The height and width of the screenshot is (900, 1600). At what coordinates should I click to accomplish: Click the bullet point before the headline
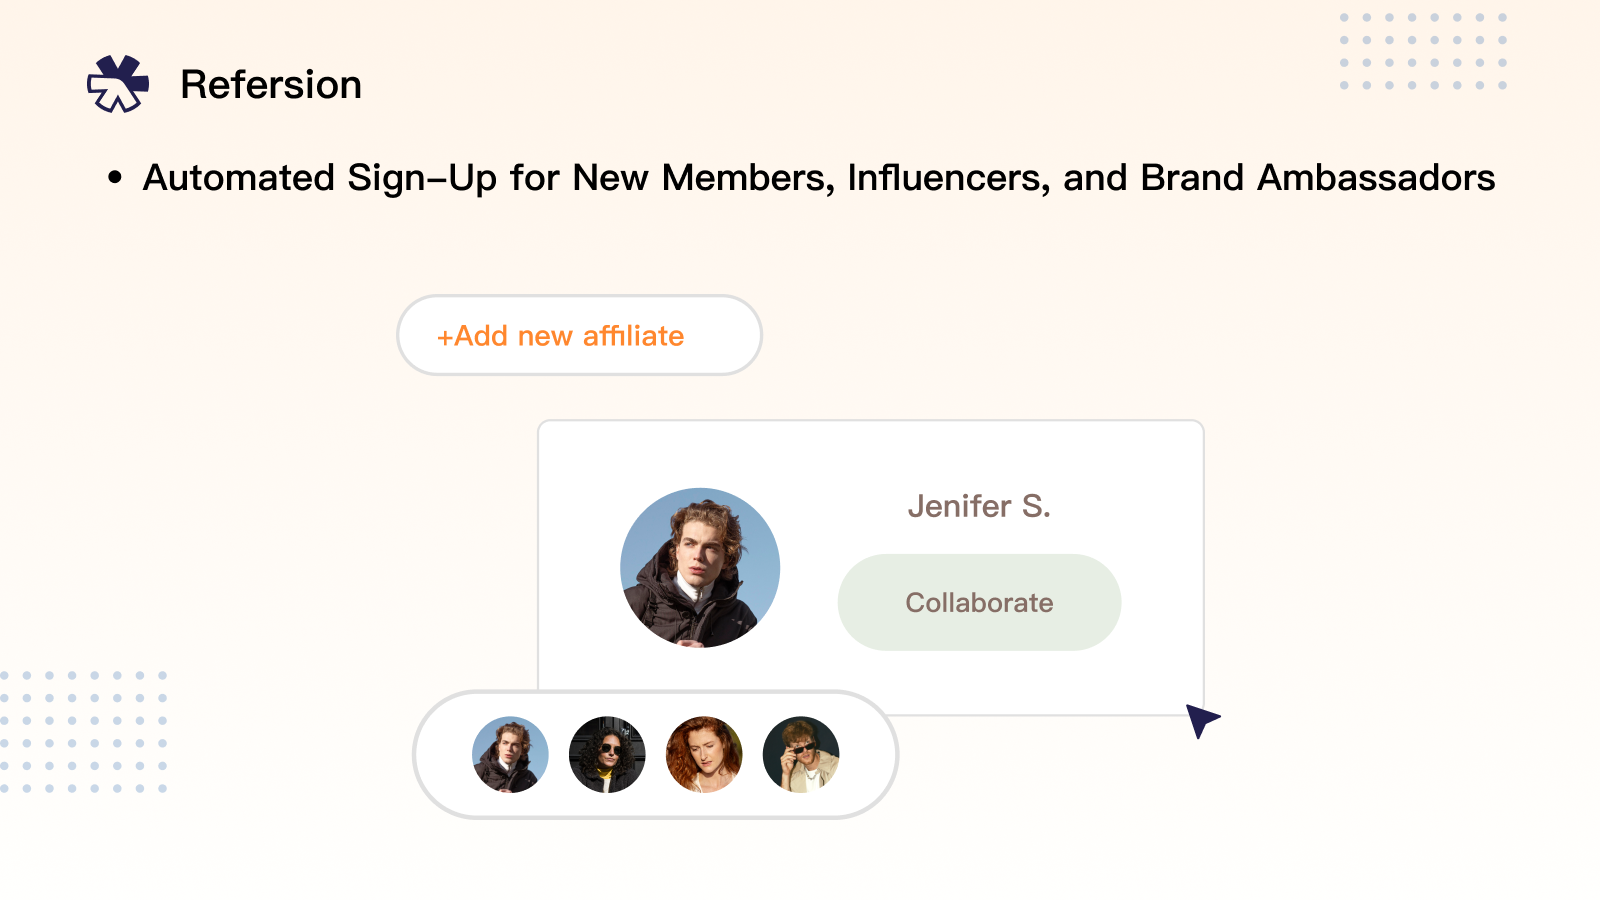(115, 179)
